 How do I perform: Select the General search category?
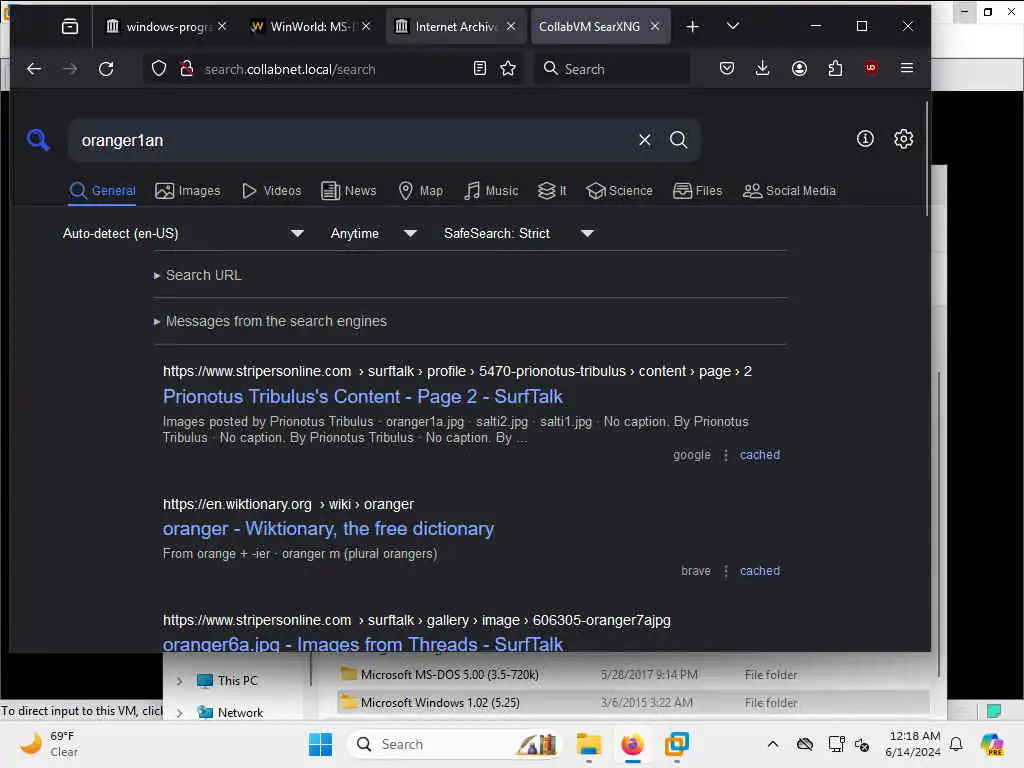point(103,191)
